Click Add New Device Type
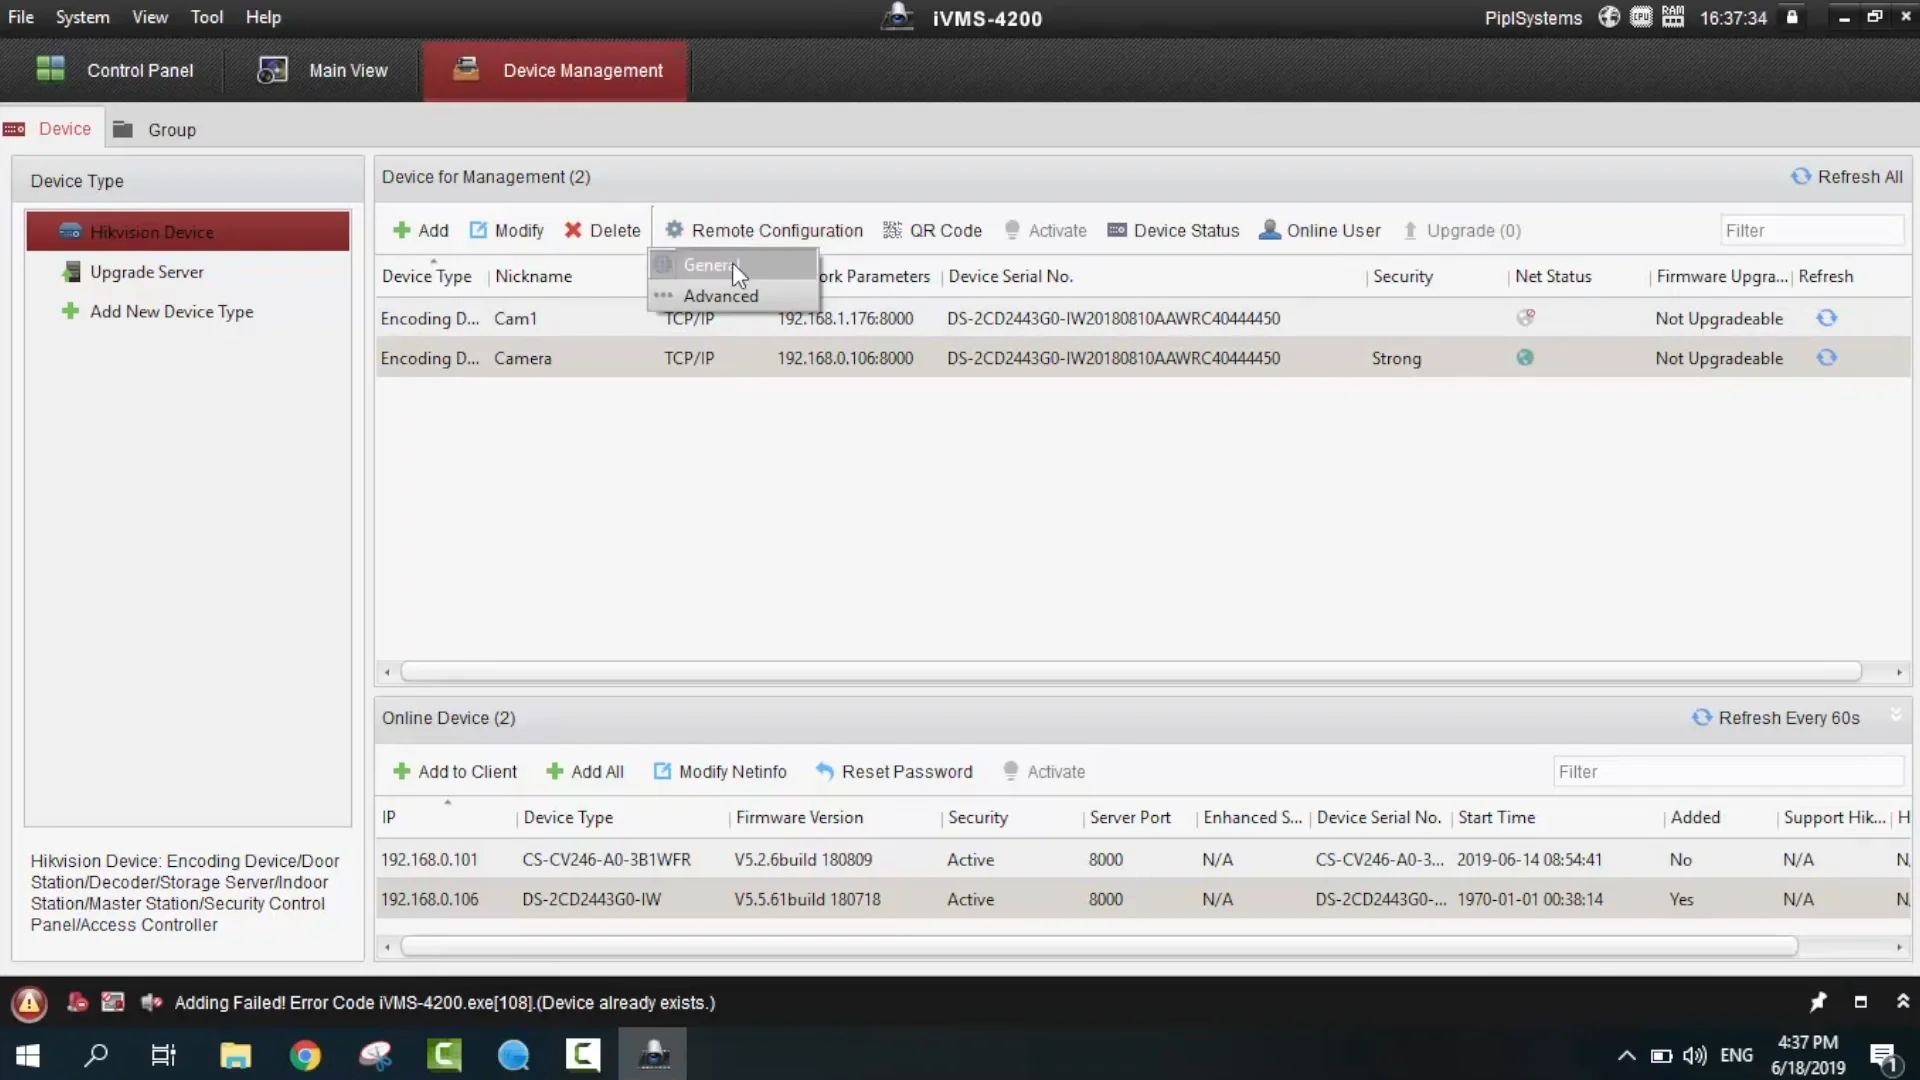The height and width of the screenshot is (1080, 1920). pos(171,311)
